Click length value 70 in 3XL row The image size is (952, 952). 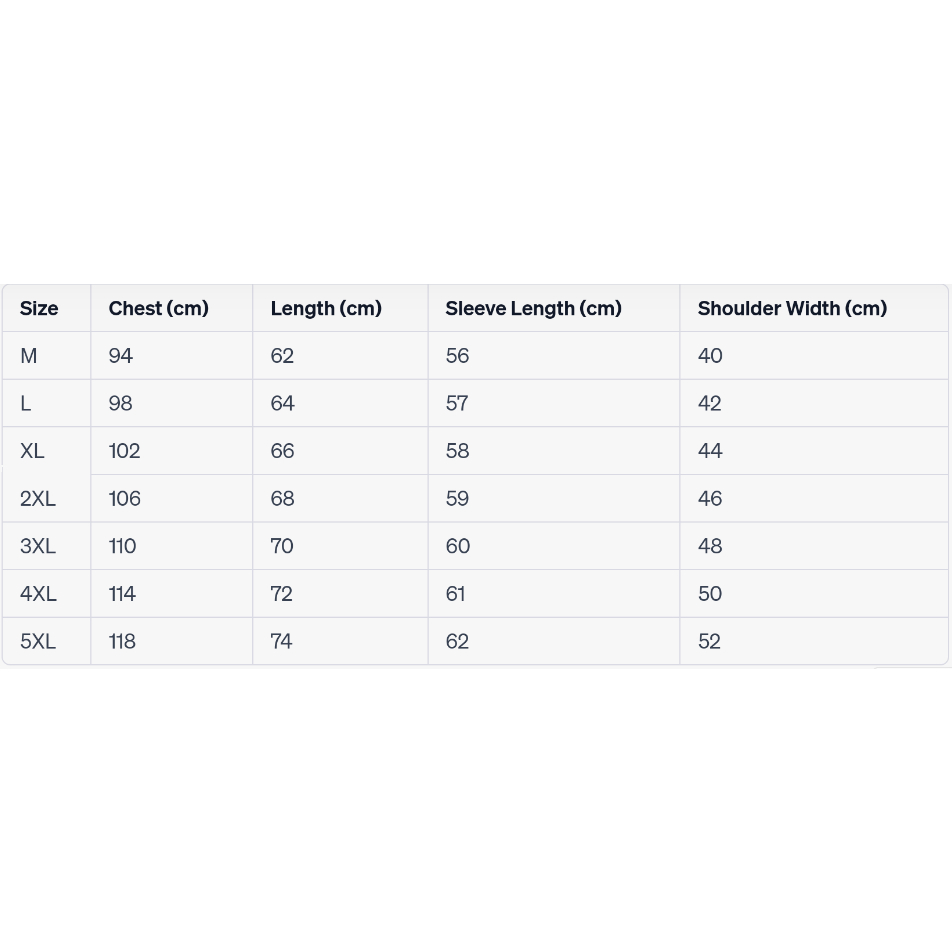click(282, 546)
